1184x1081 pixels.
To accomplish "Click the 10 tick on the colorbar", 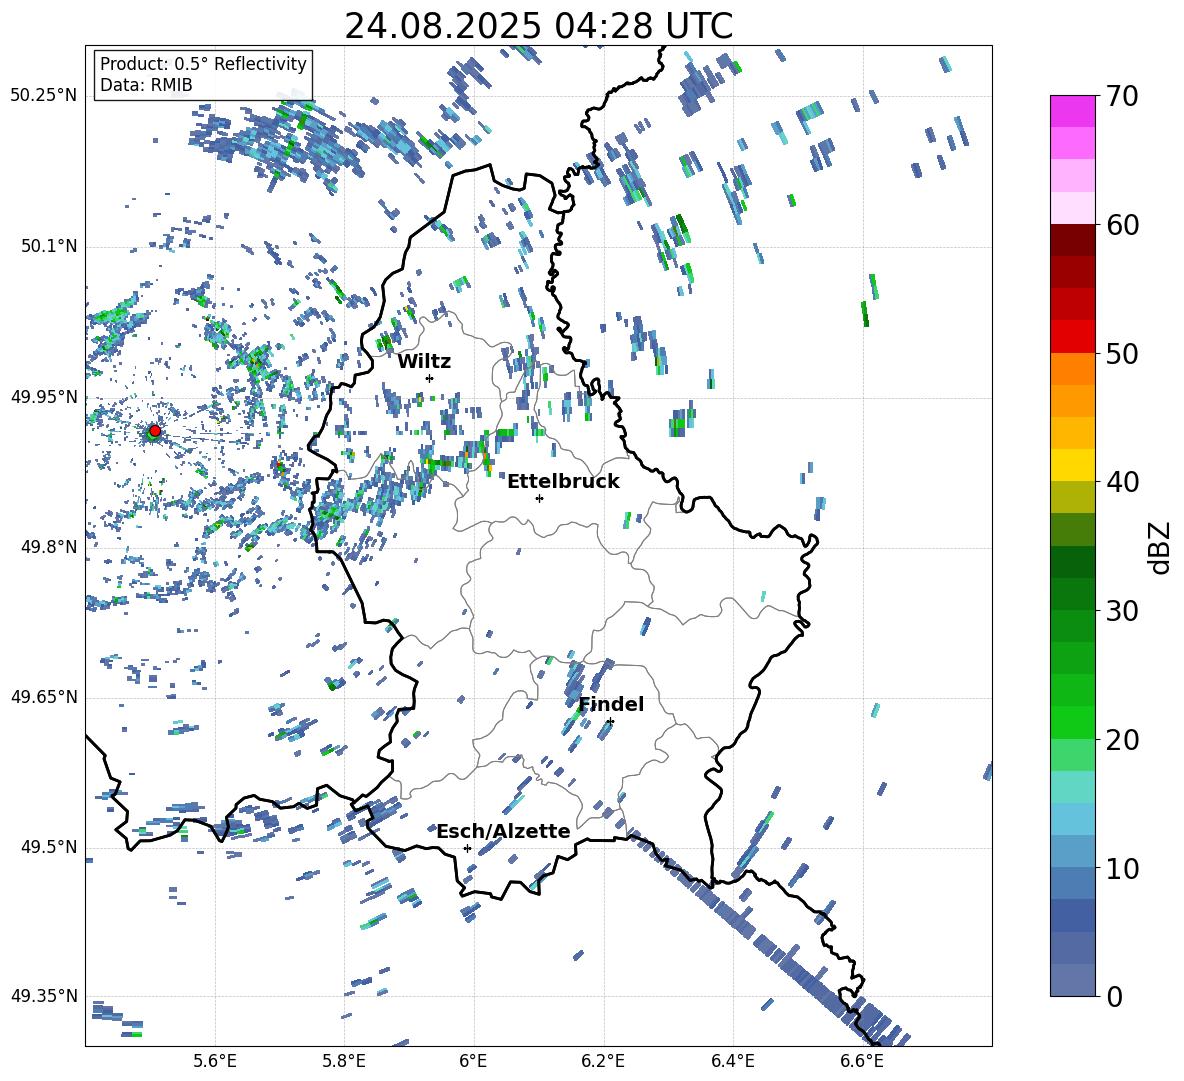I will pos(1122,868).
